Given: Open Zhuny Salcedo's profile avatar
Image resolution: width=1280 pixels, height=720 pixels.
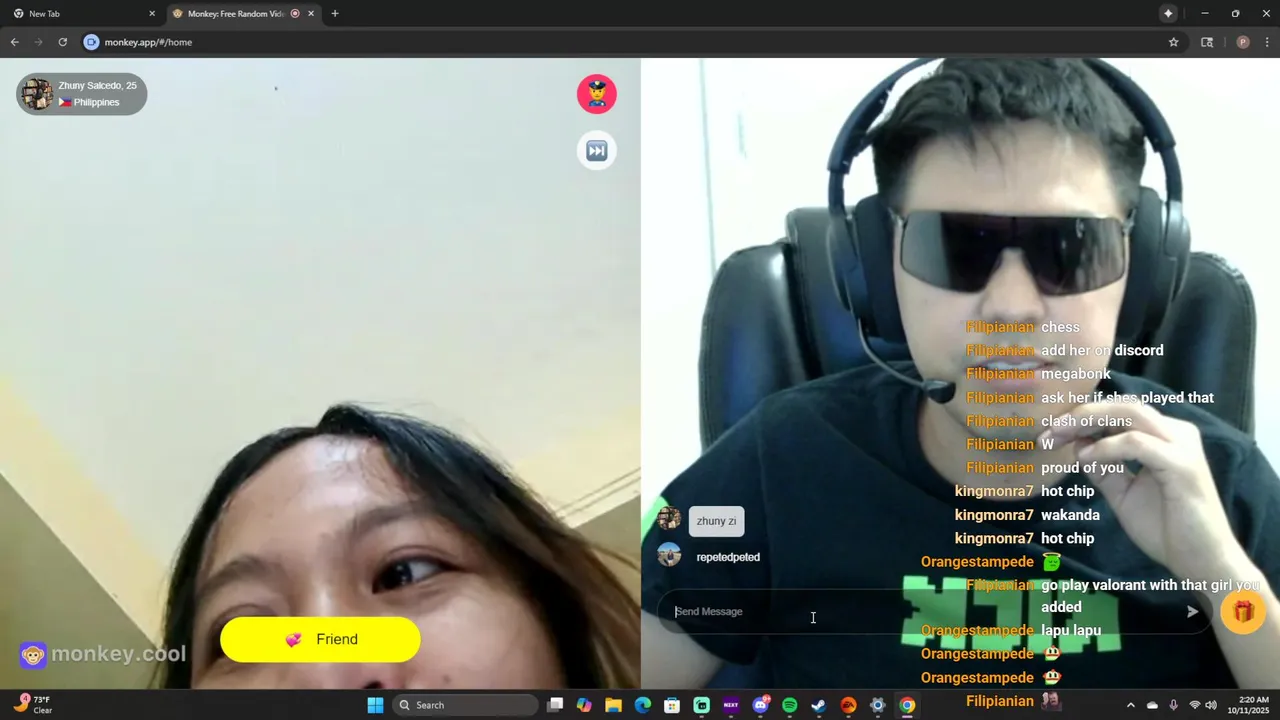Looking at the screenshot, I should coord(38,94).
